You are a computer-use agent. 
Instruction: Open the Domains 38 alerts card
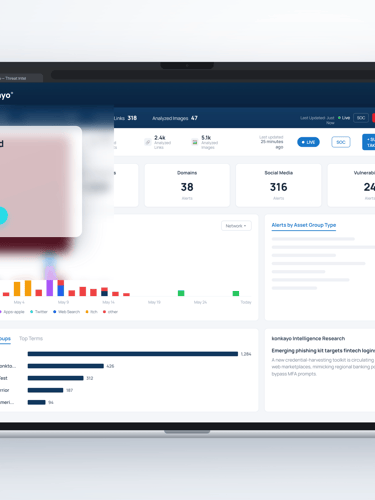click(187, 185)
